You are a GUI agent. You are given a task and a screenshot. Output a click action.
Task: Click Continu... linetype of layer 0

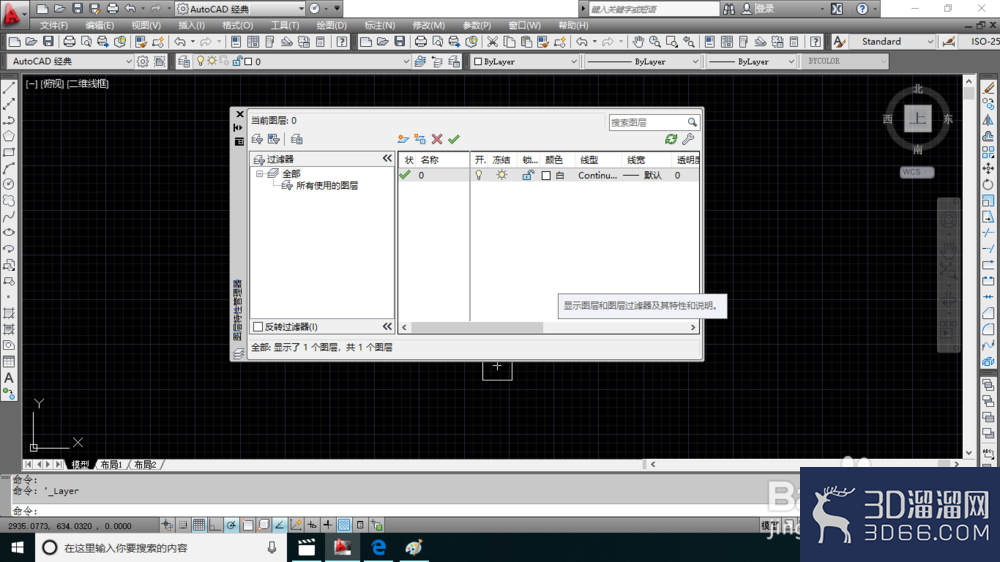(598, 175)
